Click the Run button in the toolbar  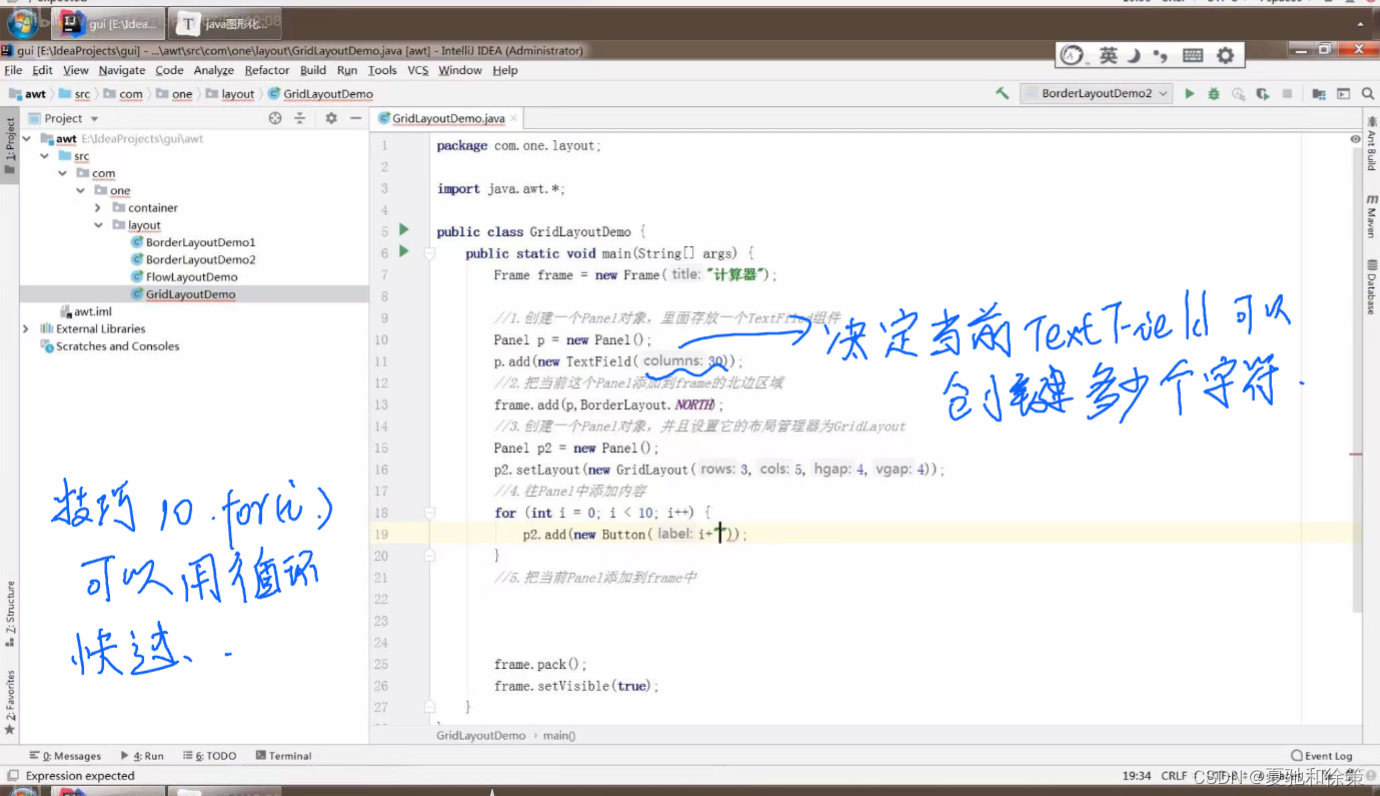pos(1189,93)
